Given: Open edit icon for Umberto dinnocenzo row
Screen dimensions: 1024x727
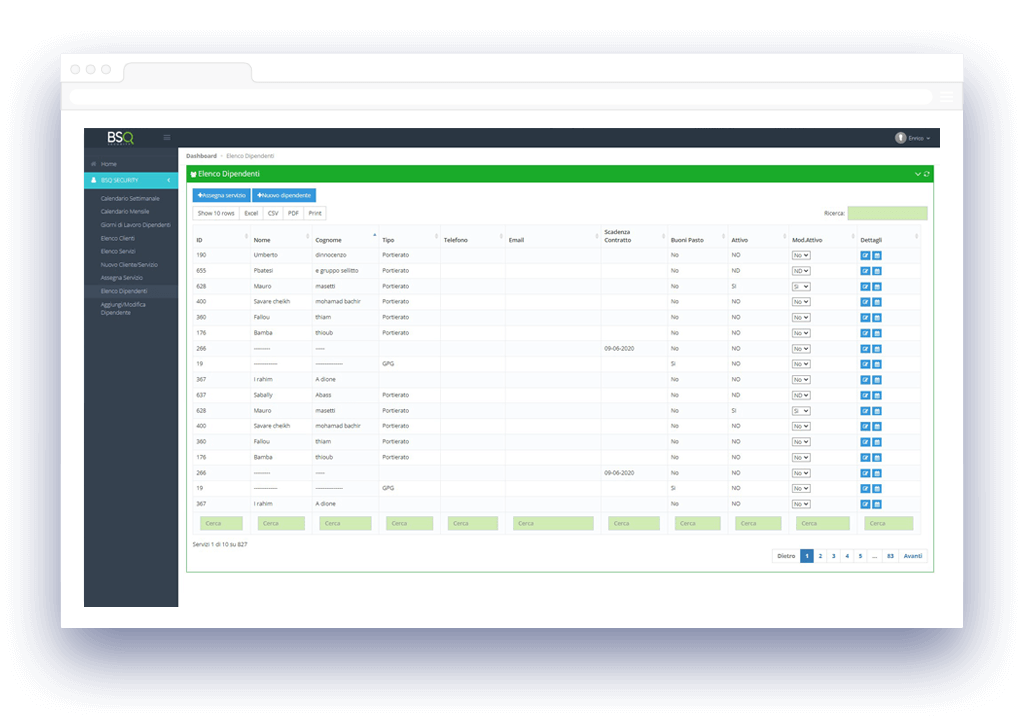Looking at the screenshot, I should point(865,255).
